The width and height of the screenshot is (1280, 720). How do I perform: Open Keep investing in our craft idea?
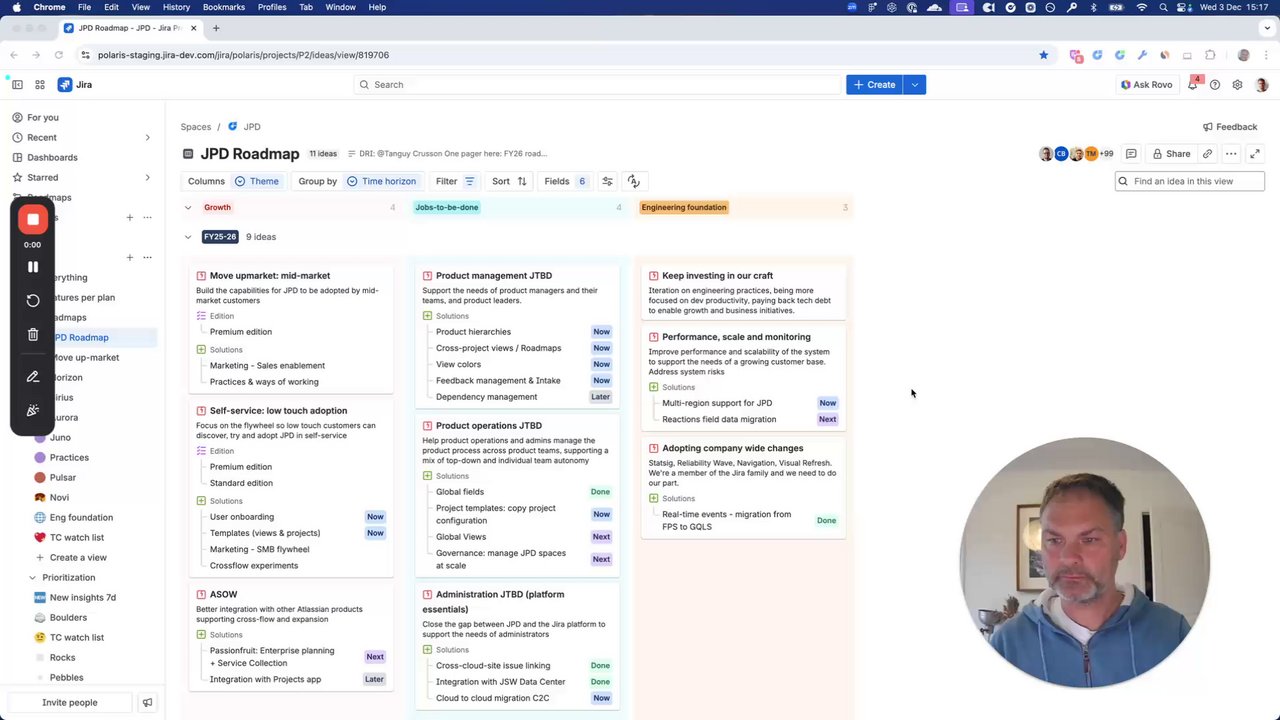pos(717,276)
